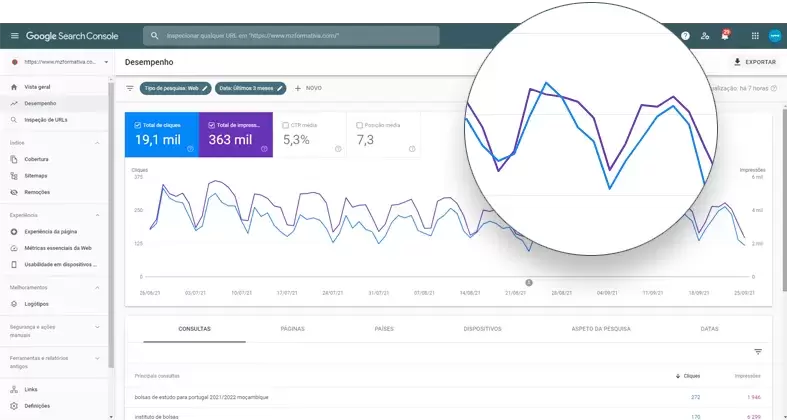Switch to the ASPETO DA PESQUISA tab
Screen dimensions: 787x420
(x=601, y=329)
